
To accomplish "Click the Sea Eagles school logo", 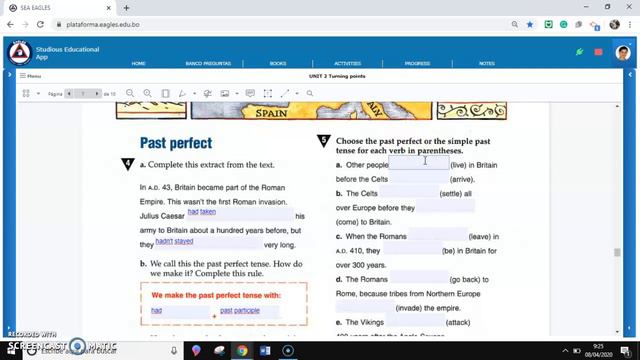I will pyautogui.click(x=19, y=53).
